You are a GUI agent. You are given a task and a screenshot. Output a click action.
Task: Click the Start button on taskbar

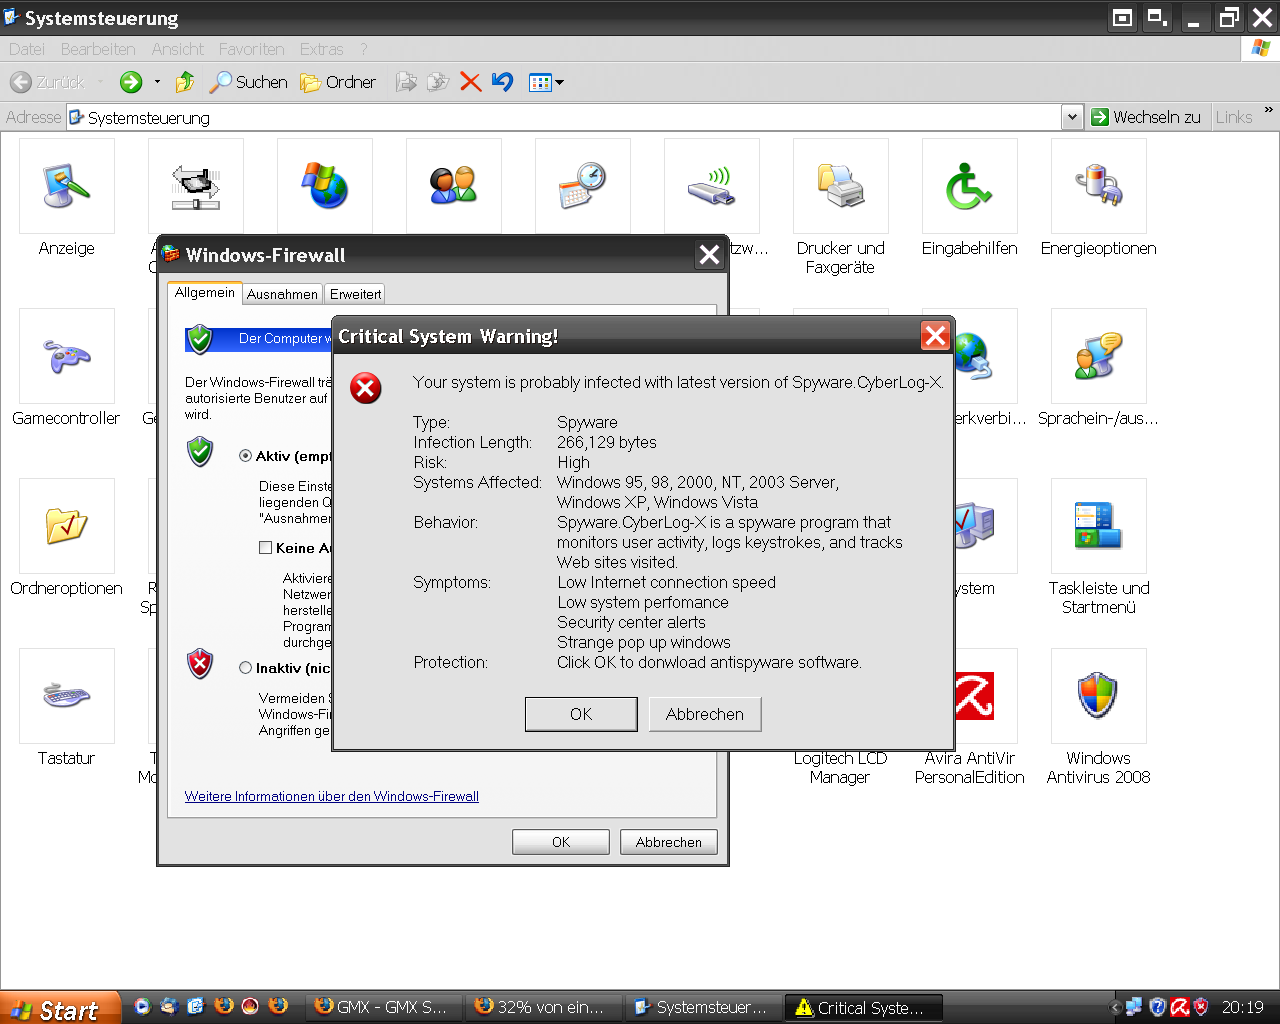(60, 1008)
